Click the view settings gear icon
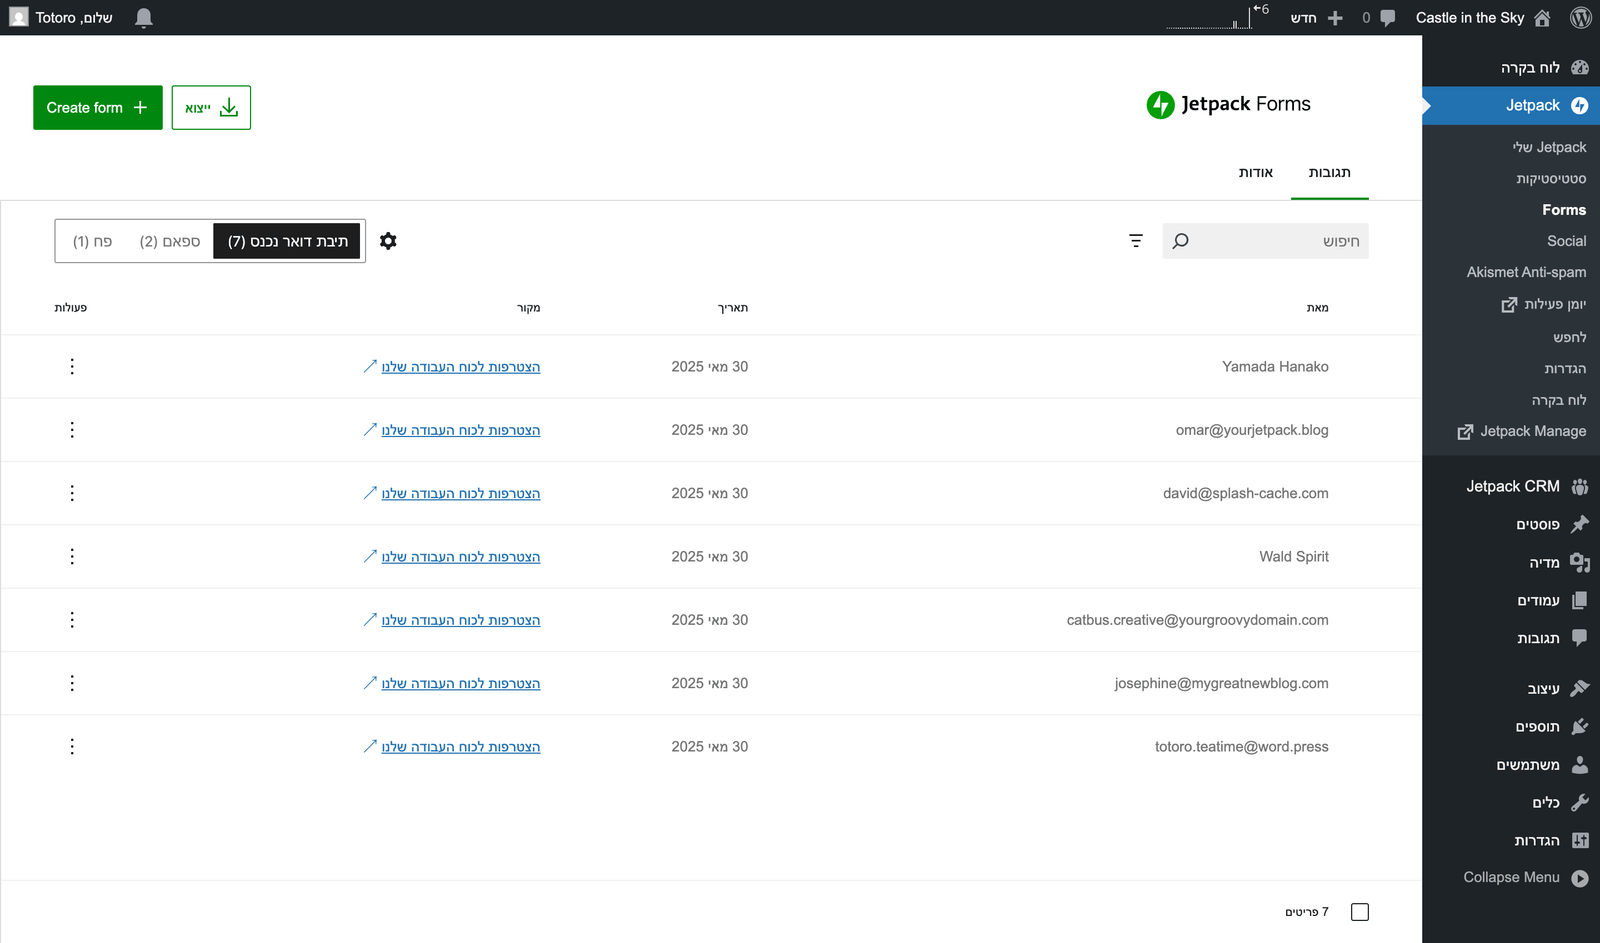This screenshot has width=1600, height=943. tap(388, 241)
